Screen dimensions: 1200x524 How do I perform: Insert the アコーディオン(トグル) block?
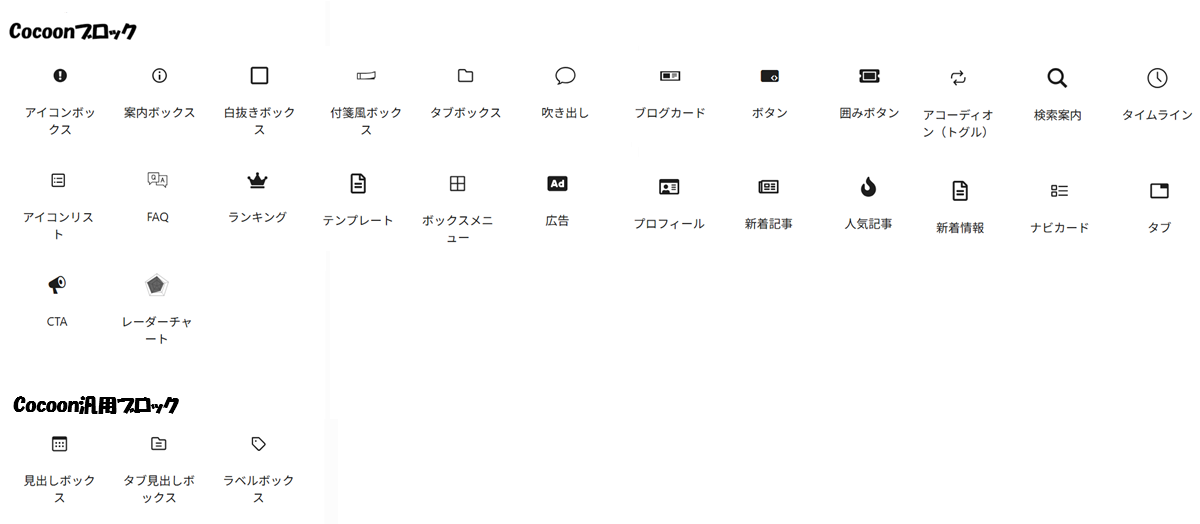click(x=958, y=78)
